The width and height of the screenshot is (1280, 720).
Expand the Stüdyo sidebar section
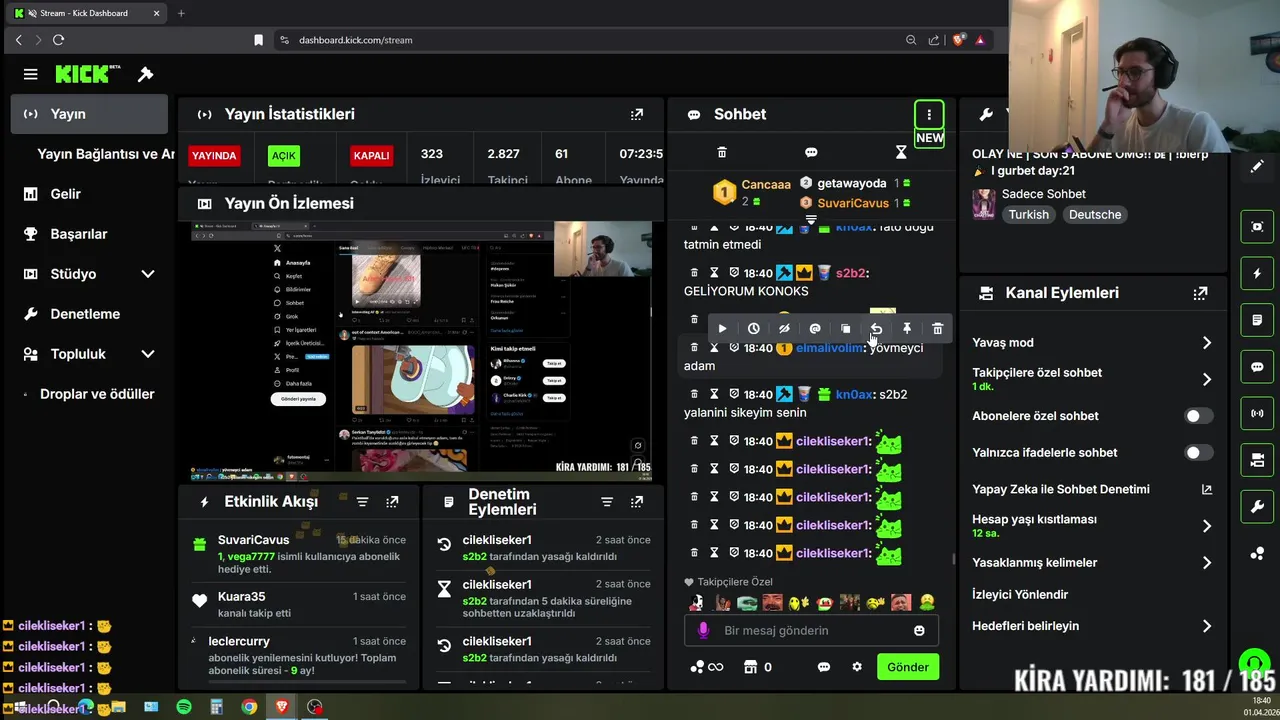pos(147,274)
